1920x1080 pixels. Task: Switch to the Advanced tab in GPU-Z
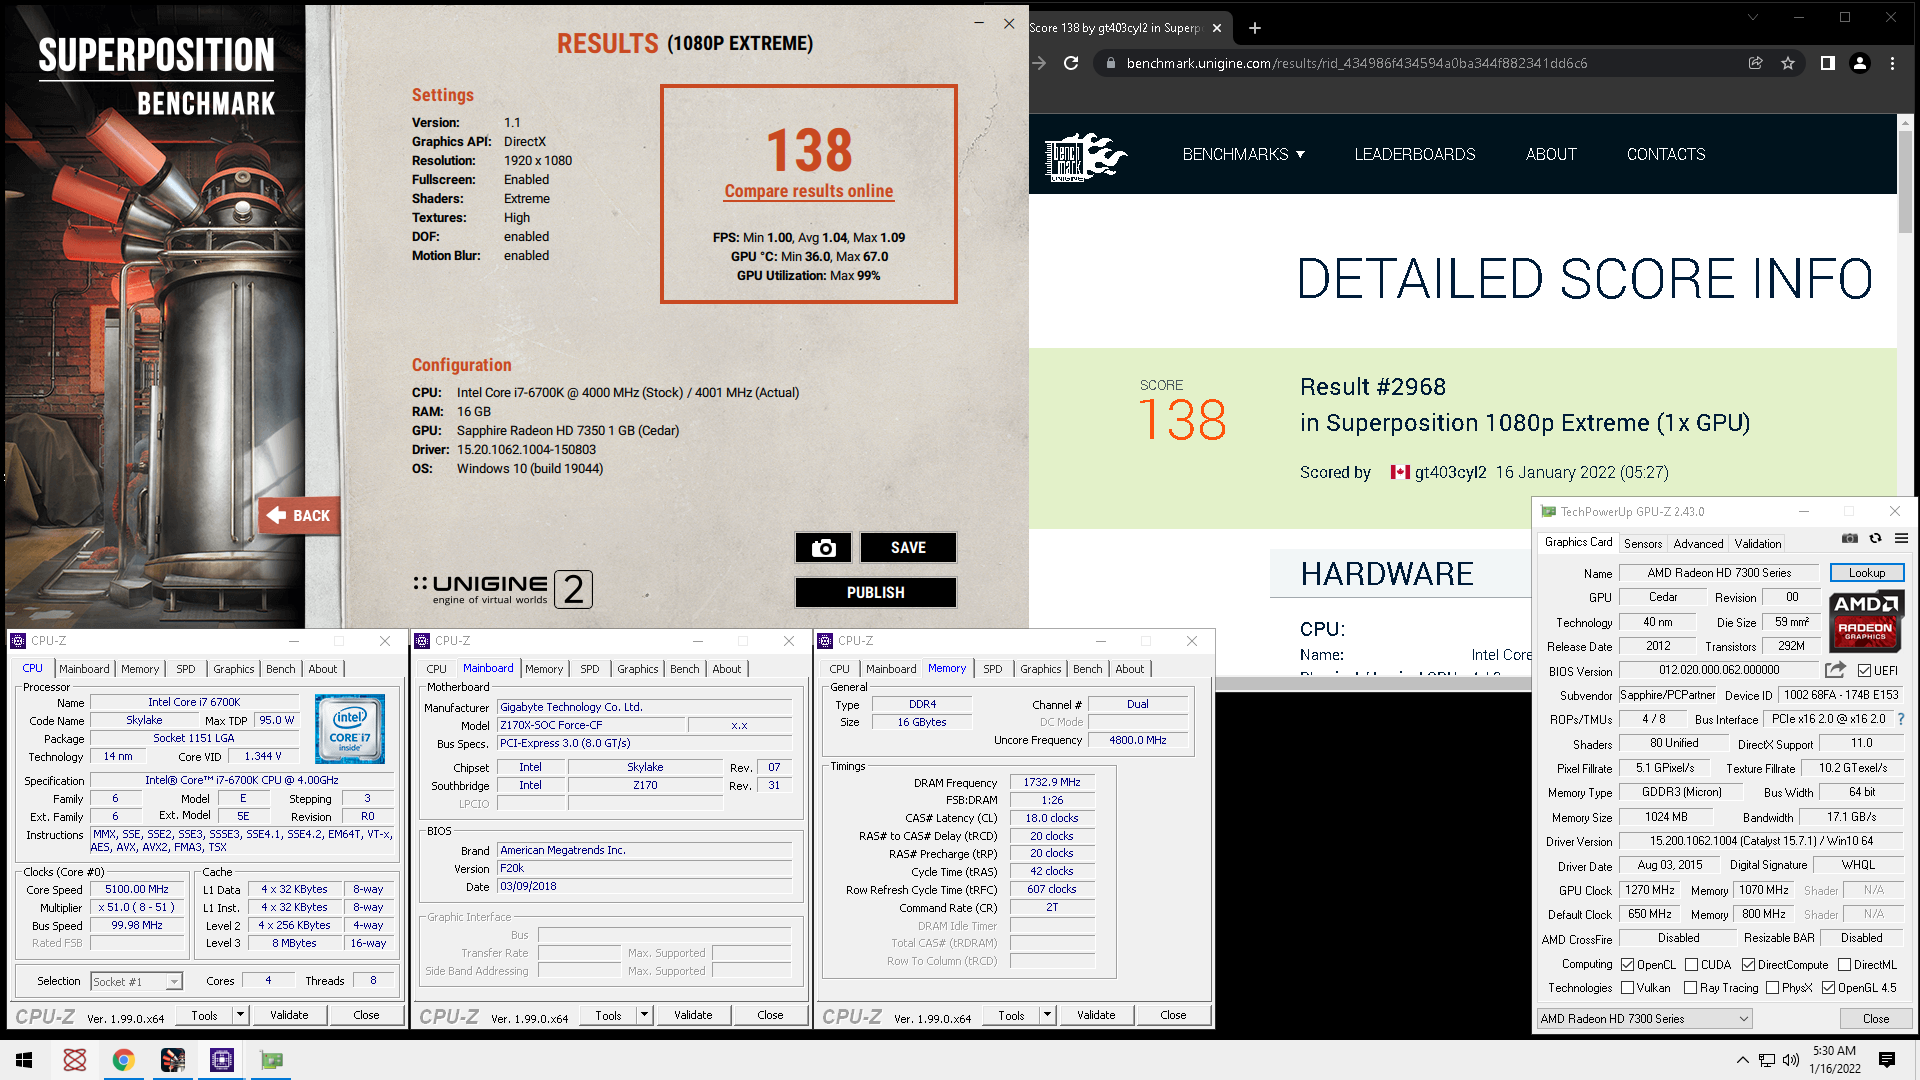coord(1698,543)
